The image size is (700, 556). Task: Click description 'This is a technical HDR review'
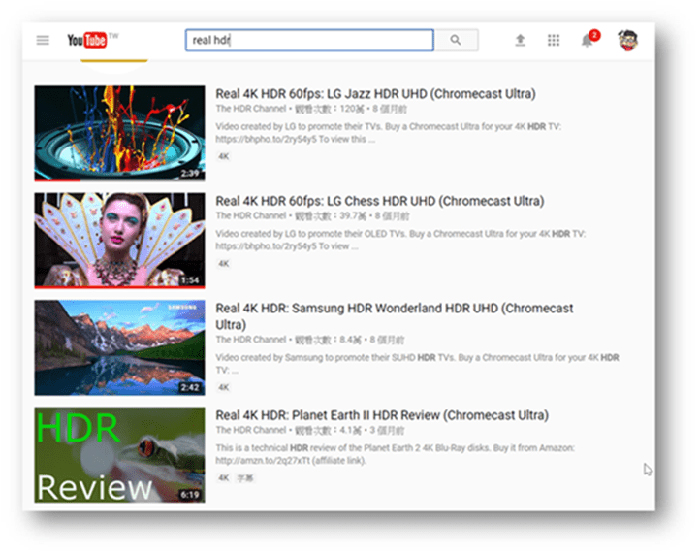[x=395, y=454]
